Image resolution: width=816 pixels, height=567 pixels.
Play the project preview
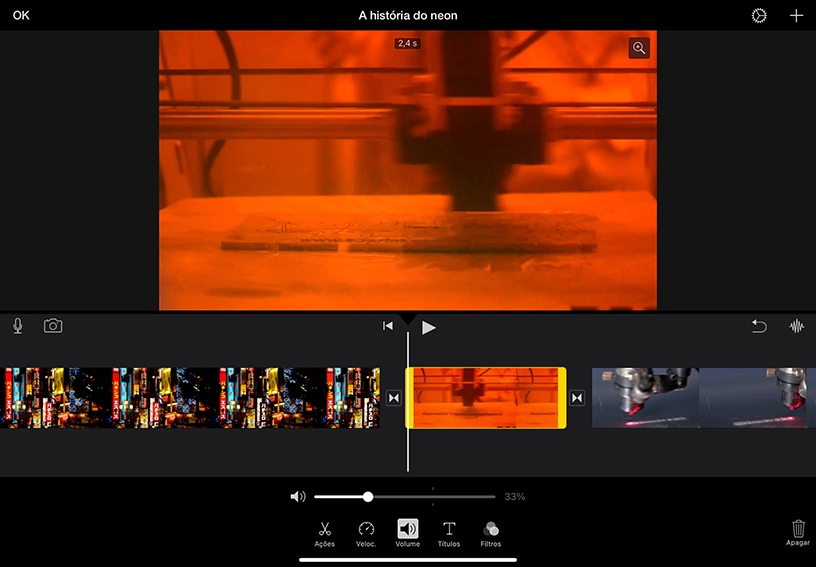click(428, 327)
